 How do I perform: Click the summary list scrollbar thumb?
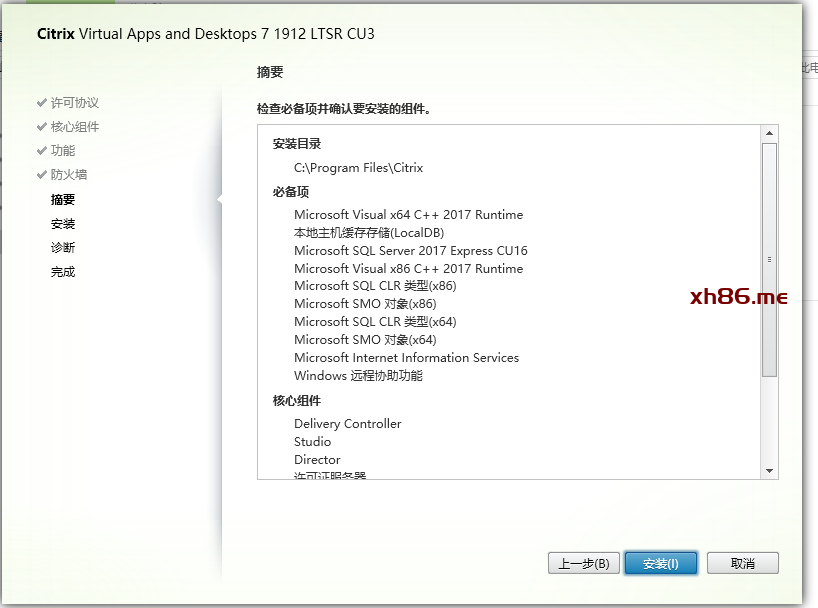(769, 260)
